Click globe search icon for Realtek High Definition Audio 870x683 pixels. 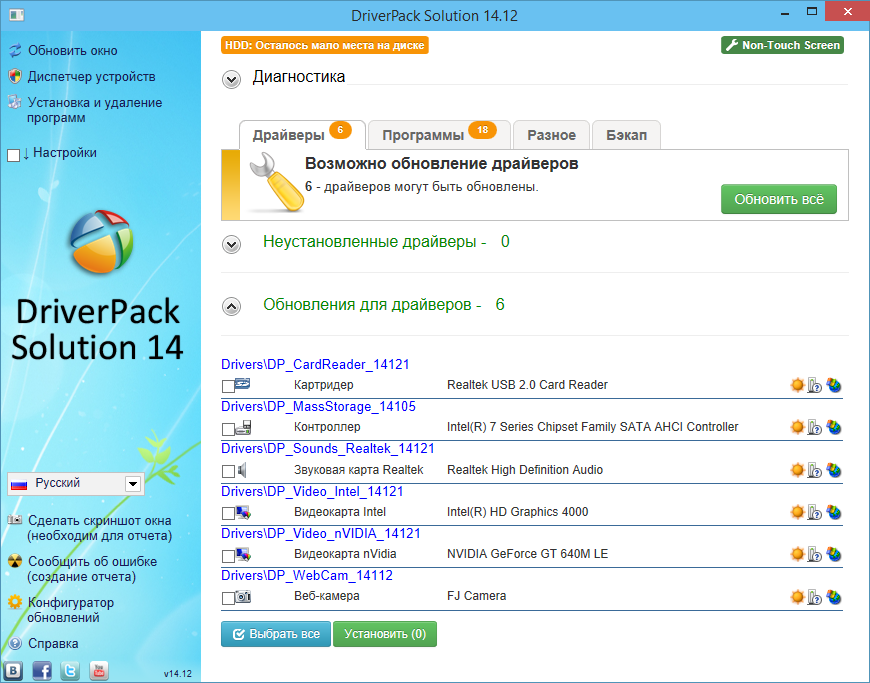click(x=833, y=470)
